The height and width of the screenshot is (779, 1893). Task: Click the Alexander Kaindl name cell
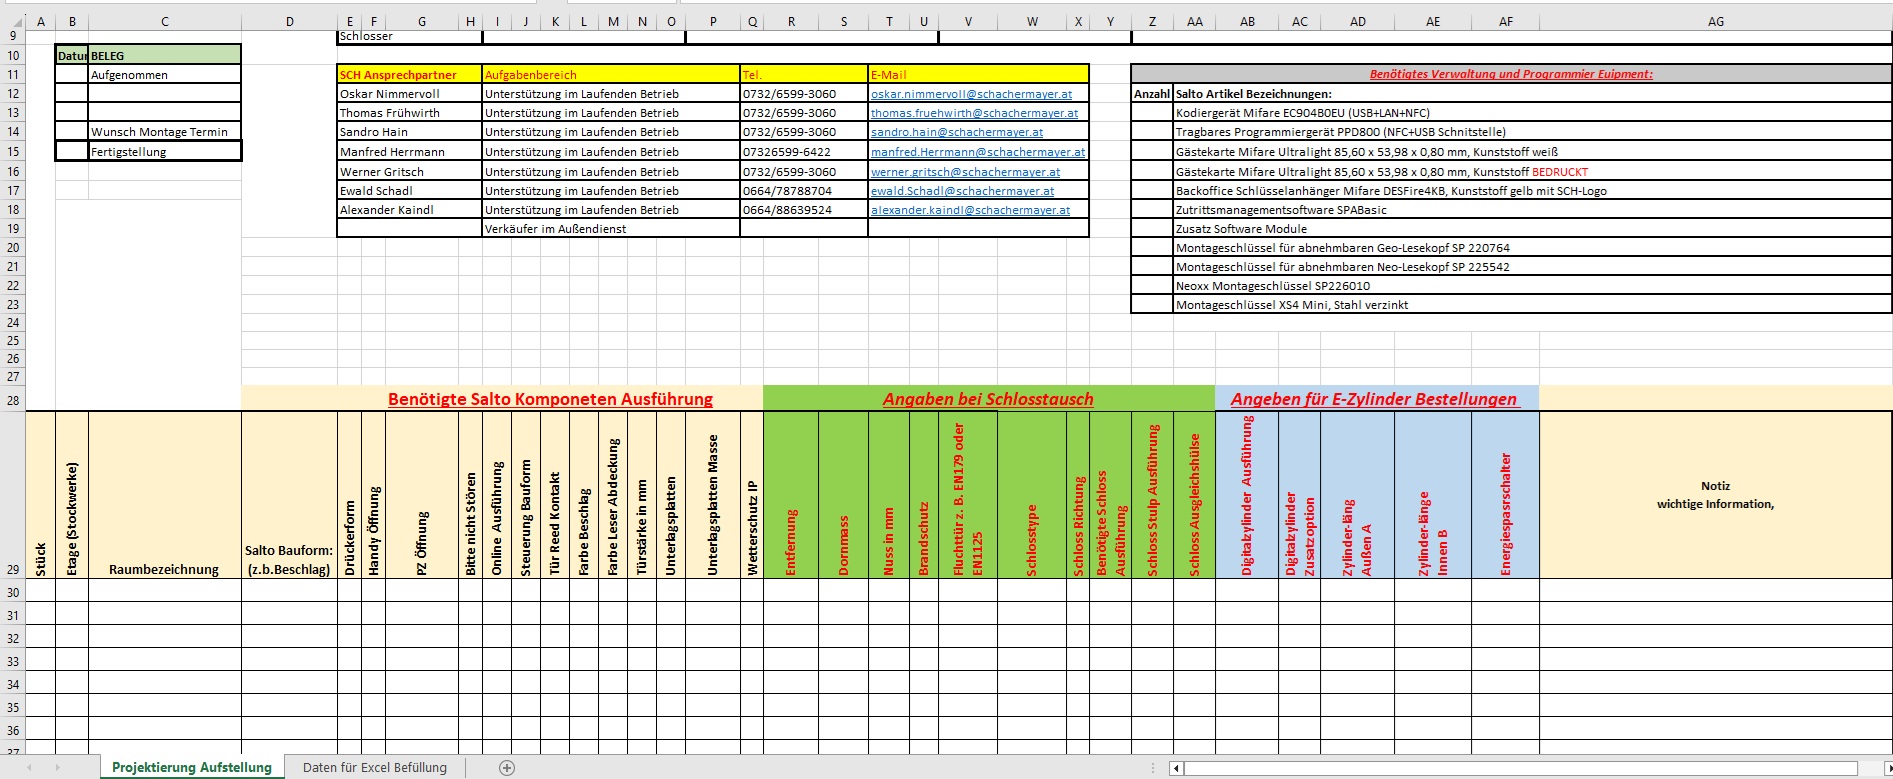(410, 210)
